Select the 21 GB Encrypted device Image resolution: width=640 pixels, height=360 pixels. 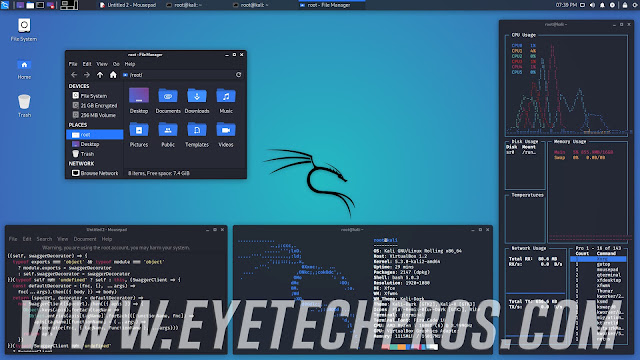point(95,105)
